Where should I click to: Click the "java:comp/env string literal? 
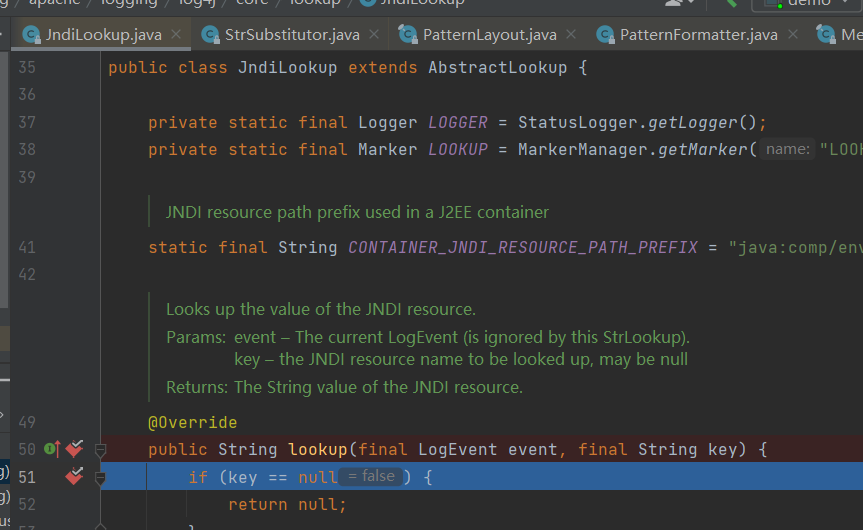pos(795,248)
